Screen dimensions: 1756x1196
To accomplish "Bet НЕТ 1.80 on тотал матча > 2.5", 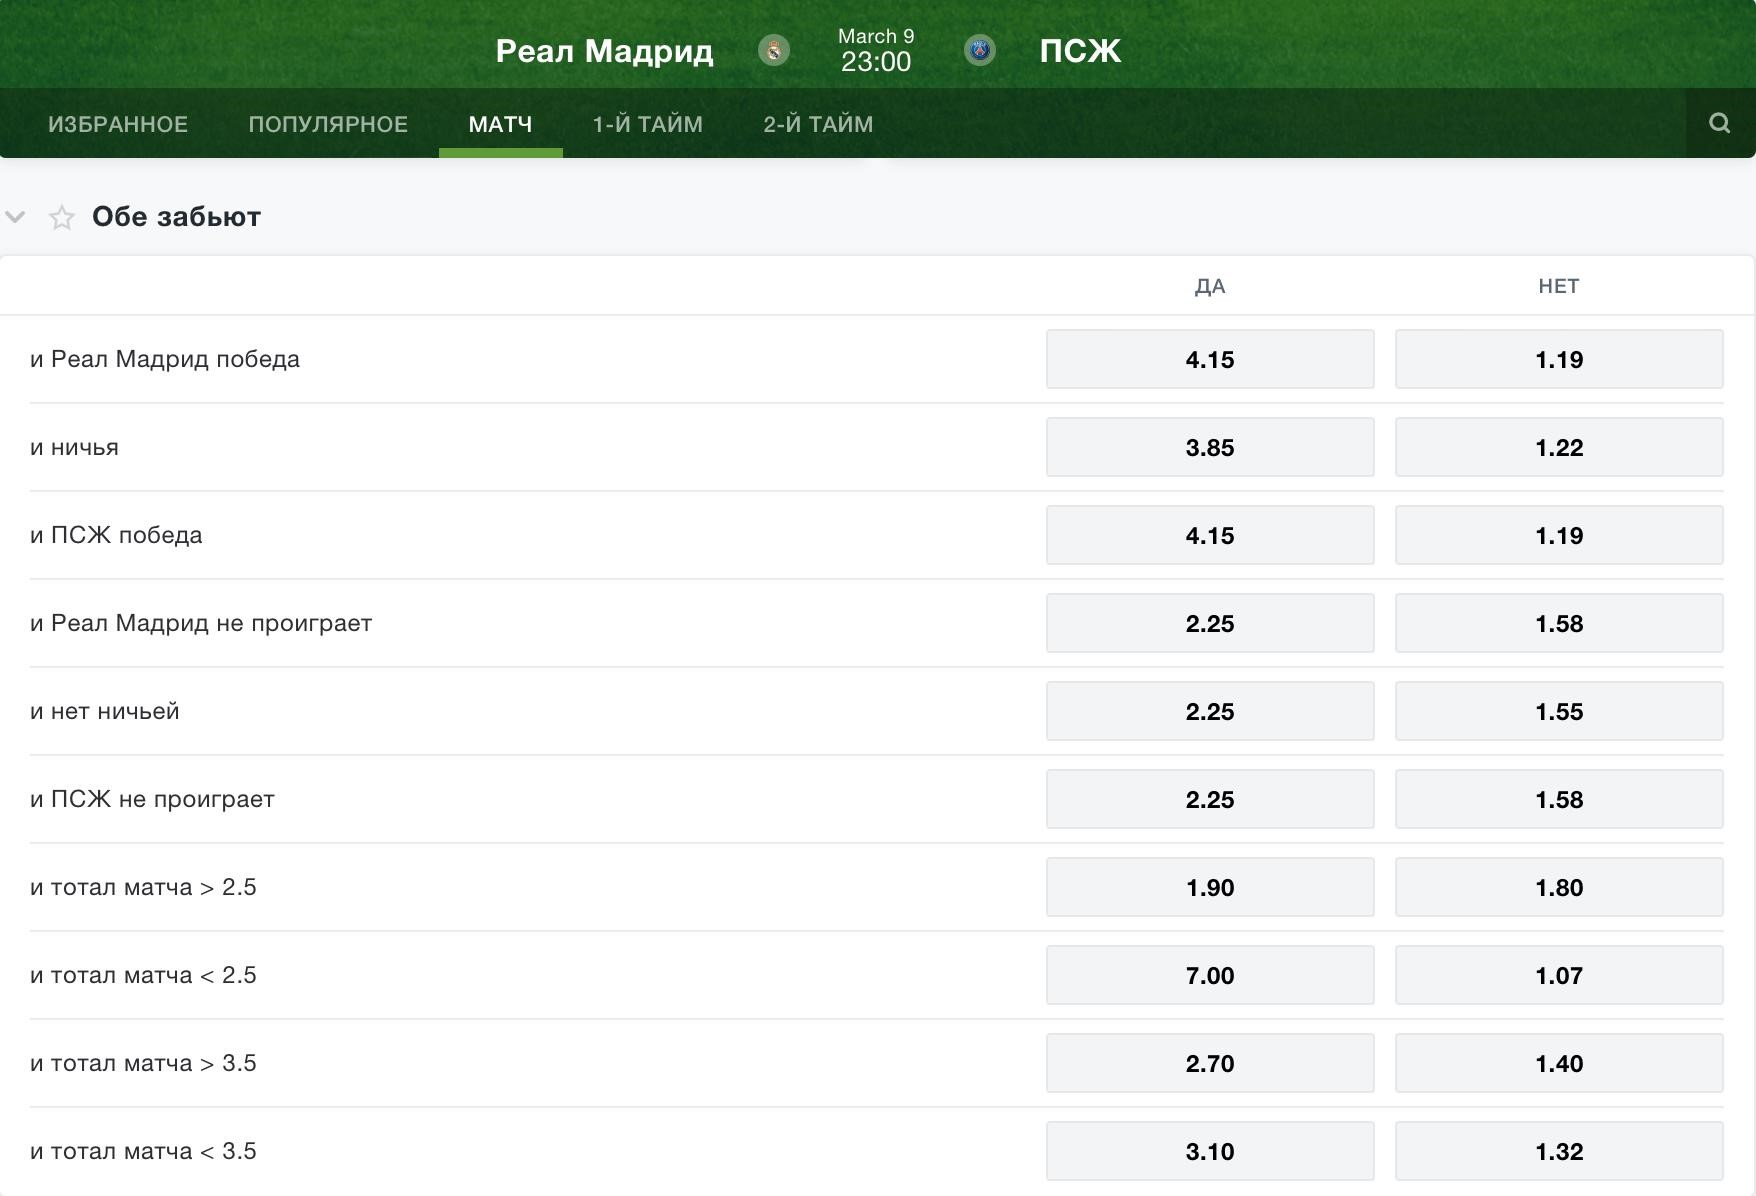I will [1559, 887].
